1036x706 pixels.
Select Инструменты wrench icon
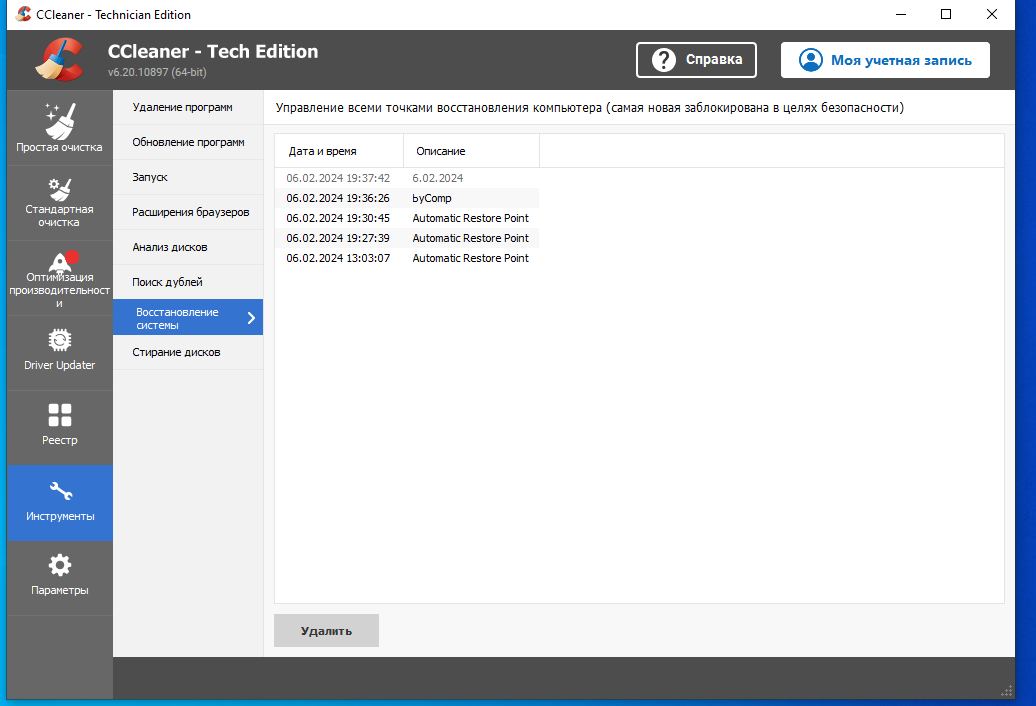point(60,491)
